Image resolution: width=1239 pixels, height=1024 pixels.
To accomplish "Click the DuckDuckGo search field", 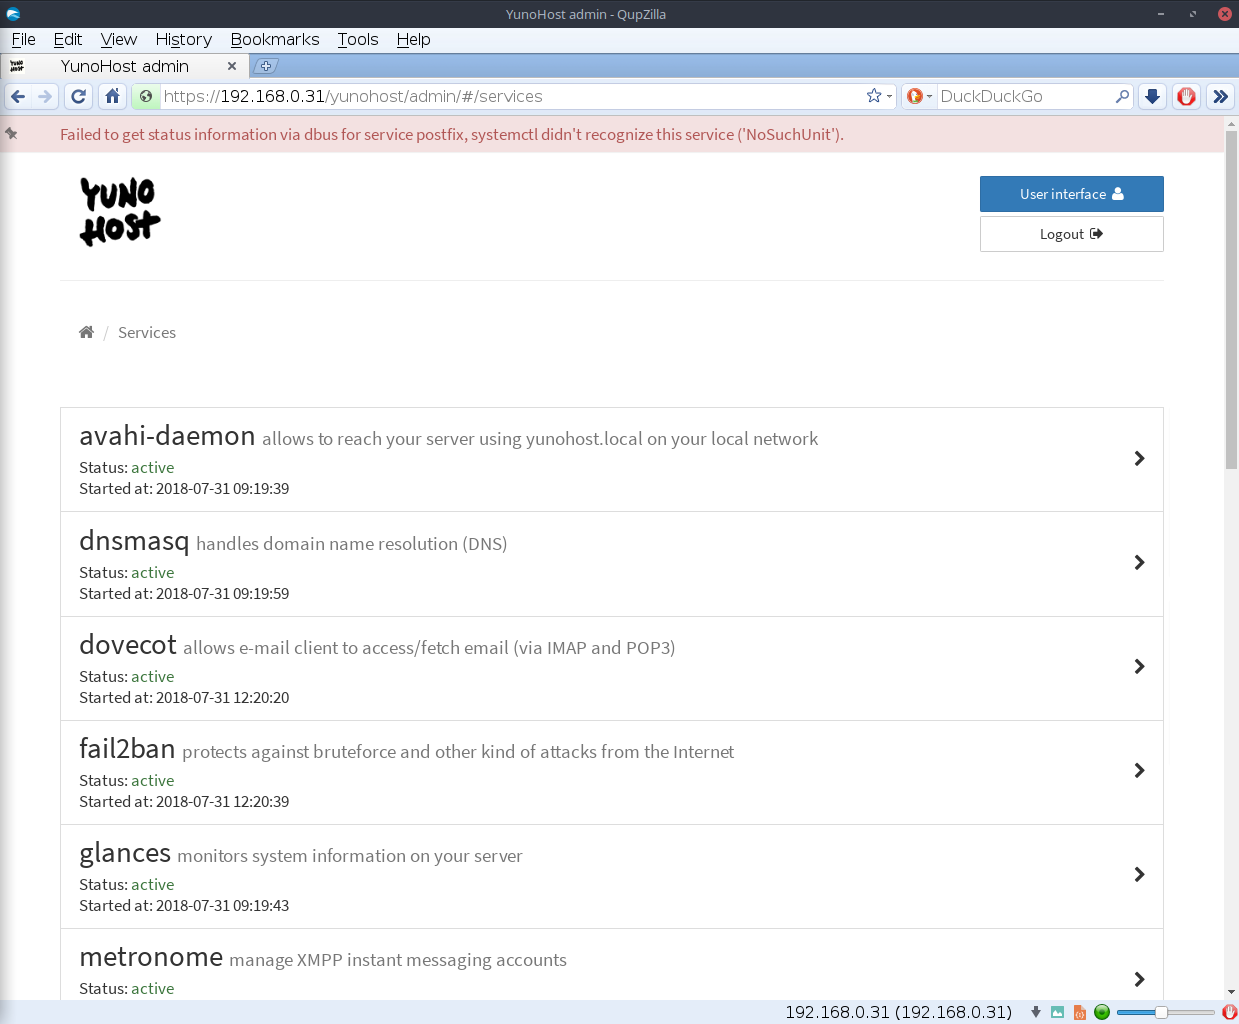I will [1025, 96].
